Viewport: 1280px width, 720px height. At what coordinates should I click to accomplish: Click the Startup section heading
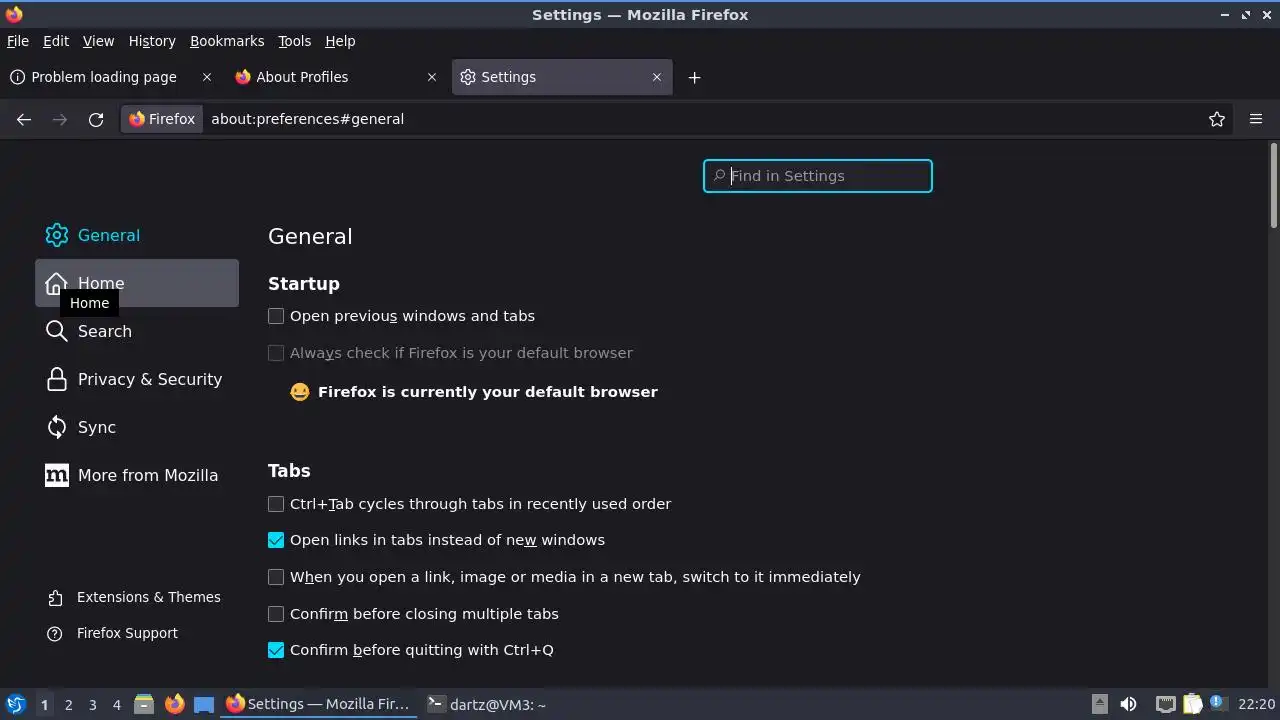[304, 284]
